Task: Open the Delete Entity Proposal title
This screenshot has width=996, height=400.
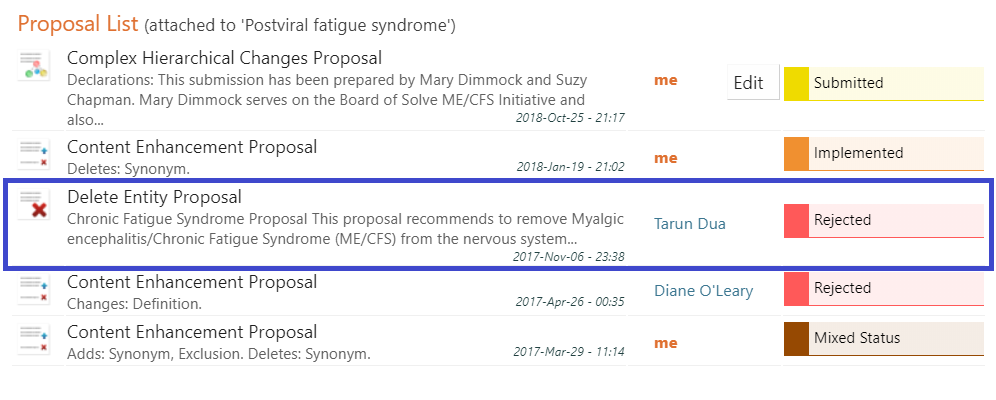Action: pyautogui.click(x=154, y=197)
